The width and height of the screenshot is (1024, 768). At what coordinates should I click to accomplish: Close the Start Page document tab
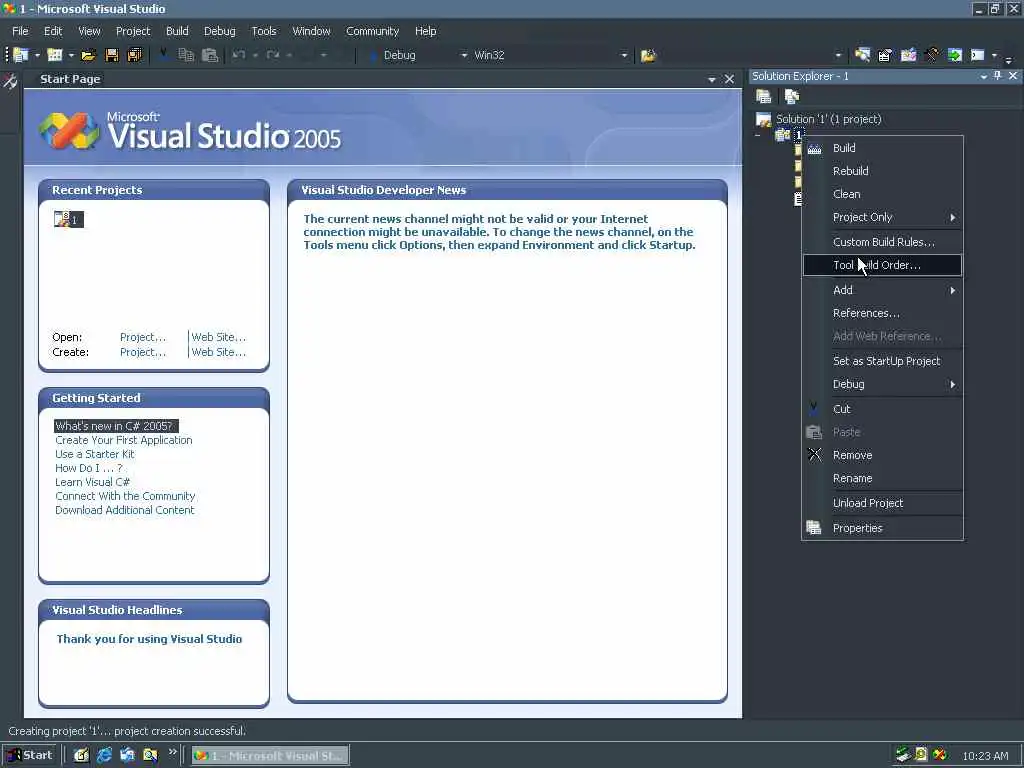coord(729,79)
